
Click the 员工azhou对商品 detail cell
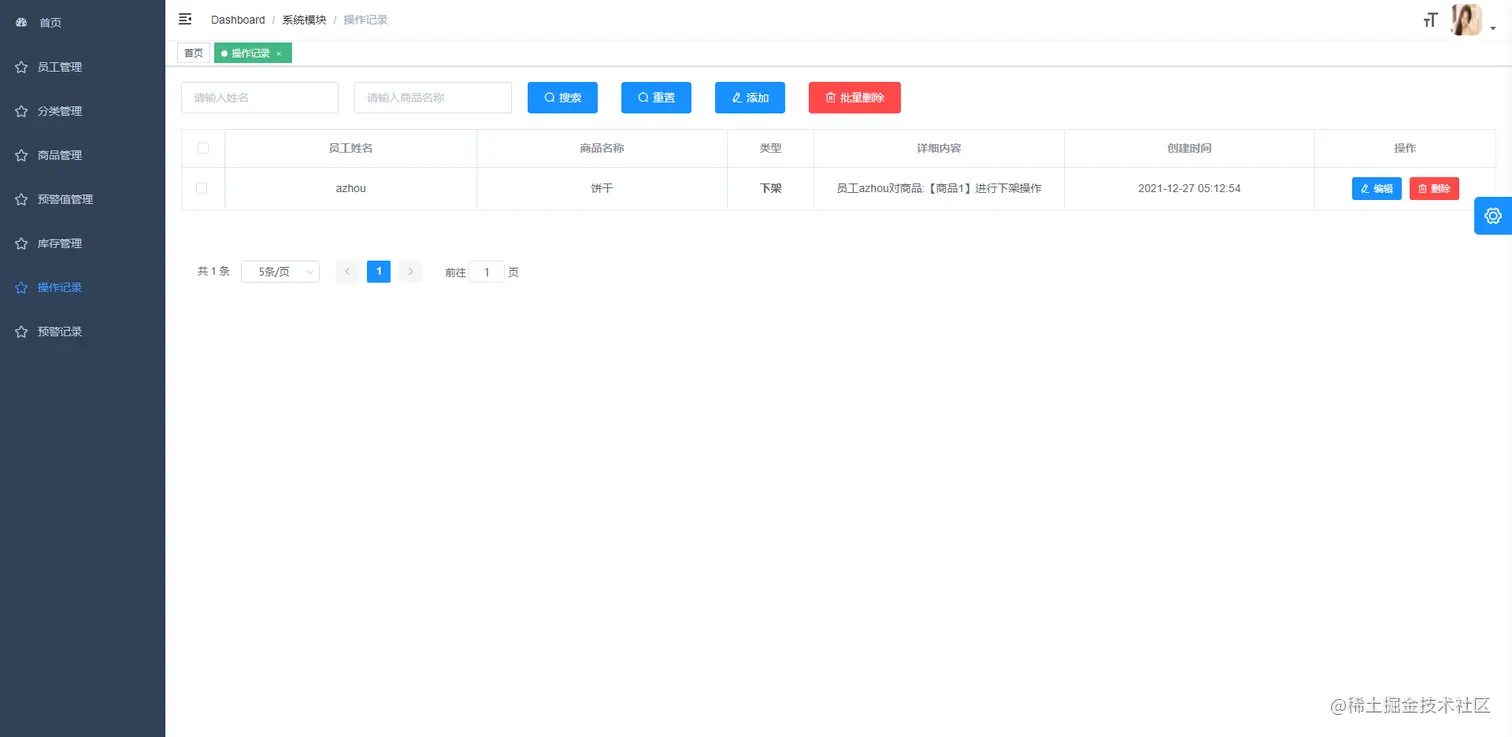[939, 188]
